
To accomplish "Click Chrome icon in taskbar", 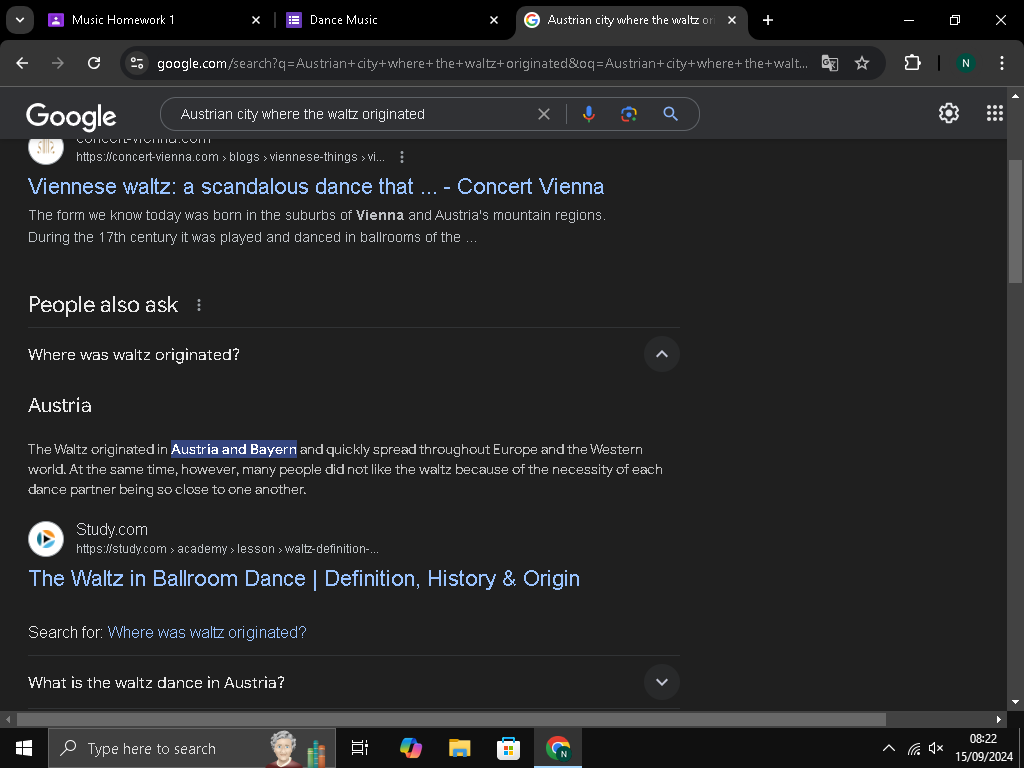I will coord(558,748).
